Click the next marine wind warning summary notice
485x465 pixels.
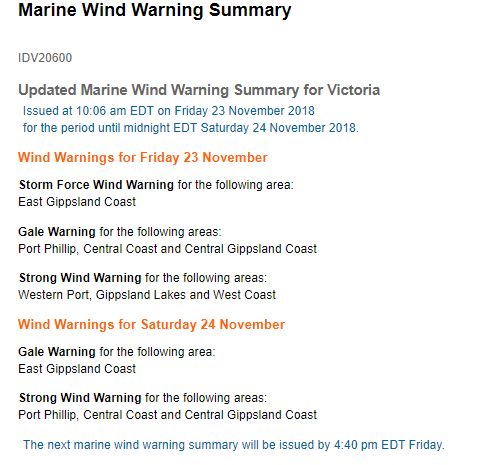point(234,445)
